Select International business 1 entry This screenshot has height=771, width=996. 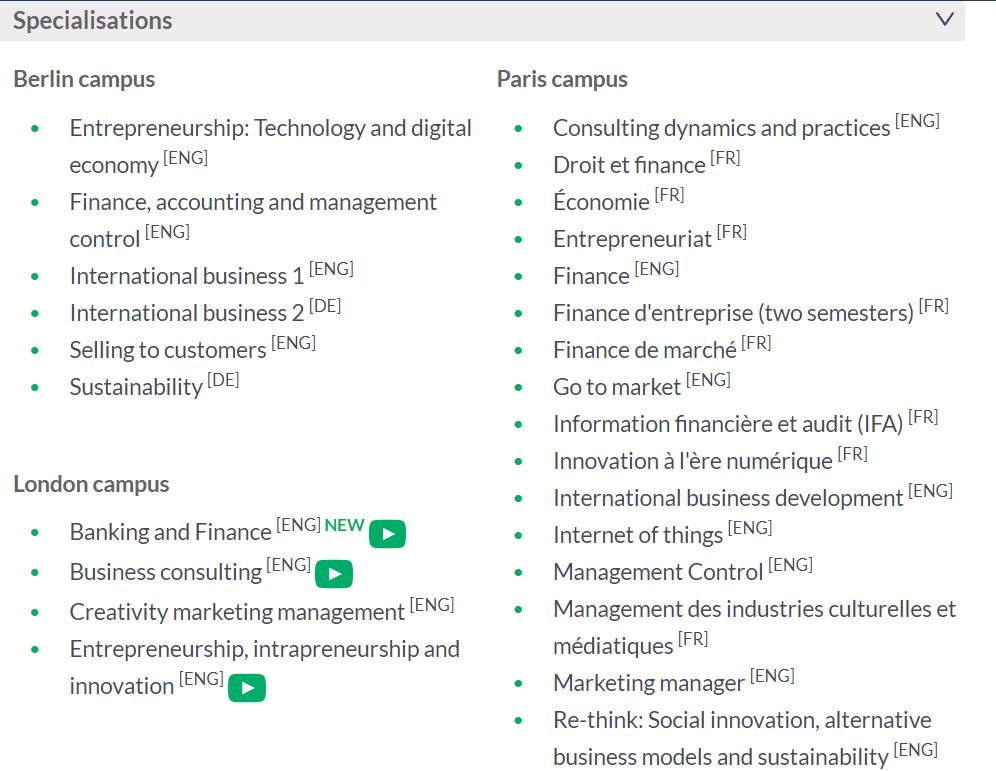(x=187, y=276)
